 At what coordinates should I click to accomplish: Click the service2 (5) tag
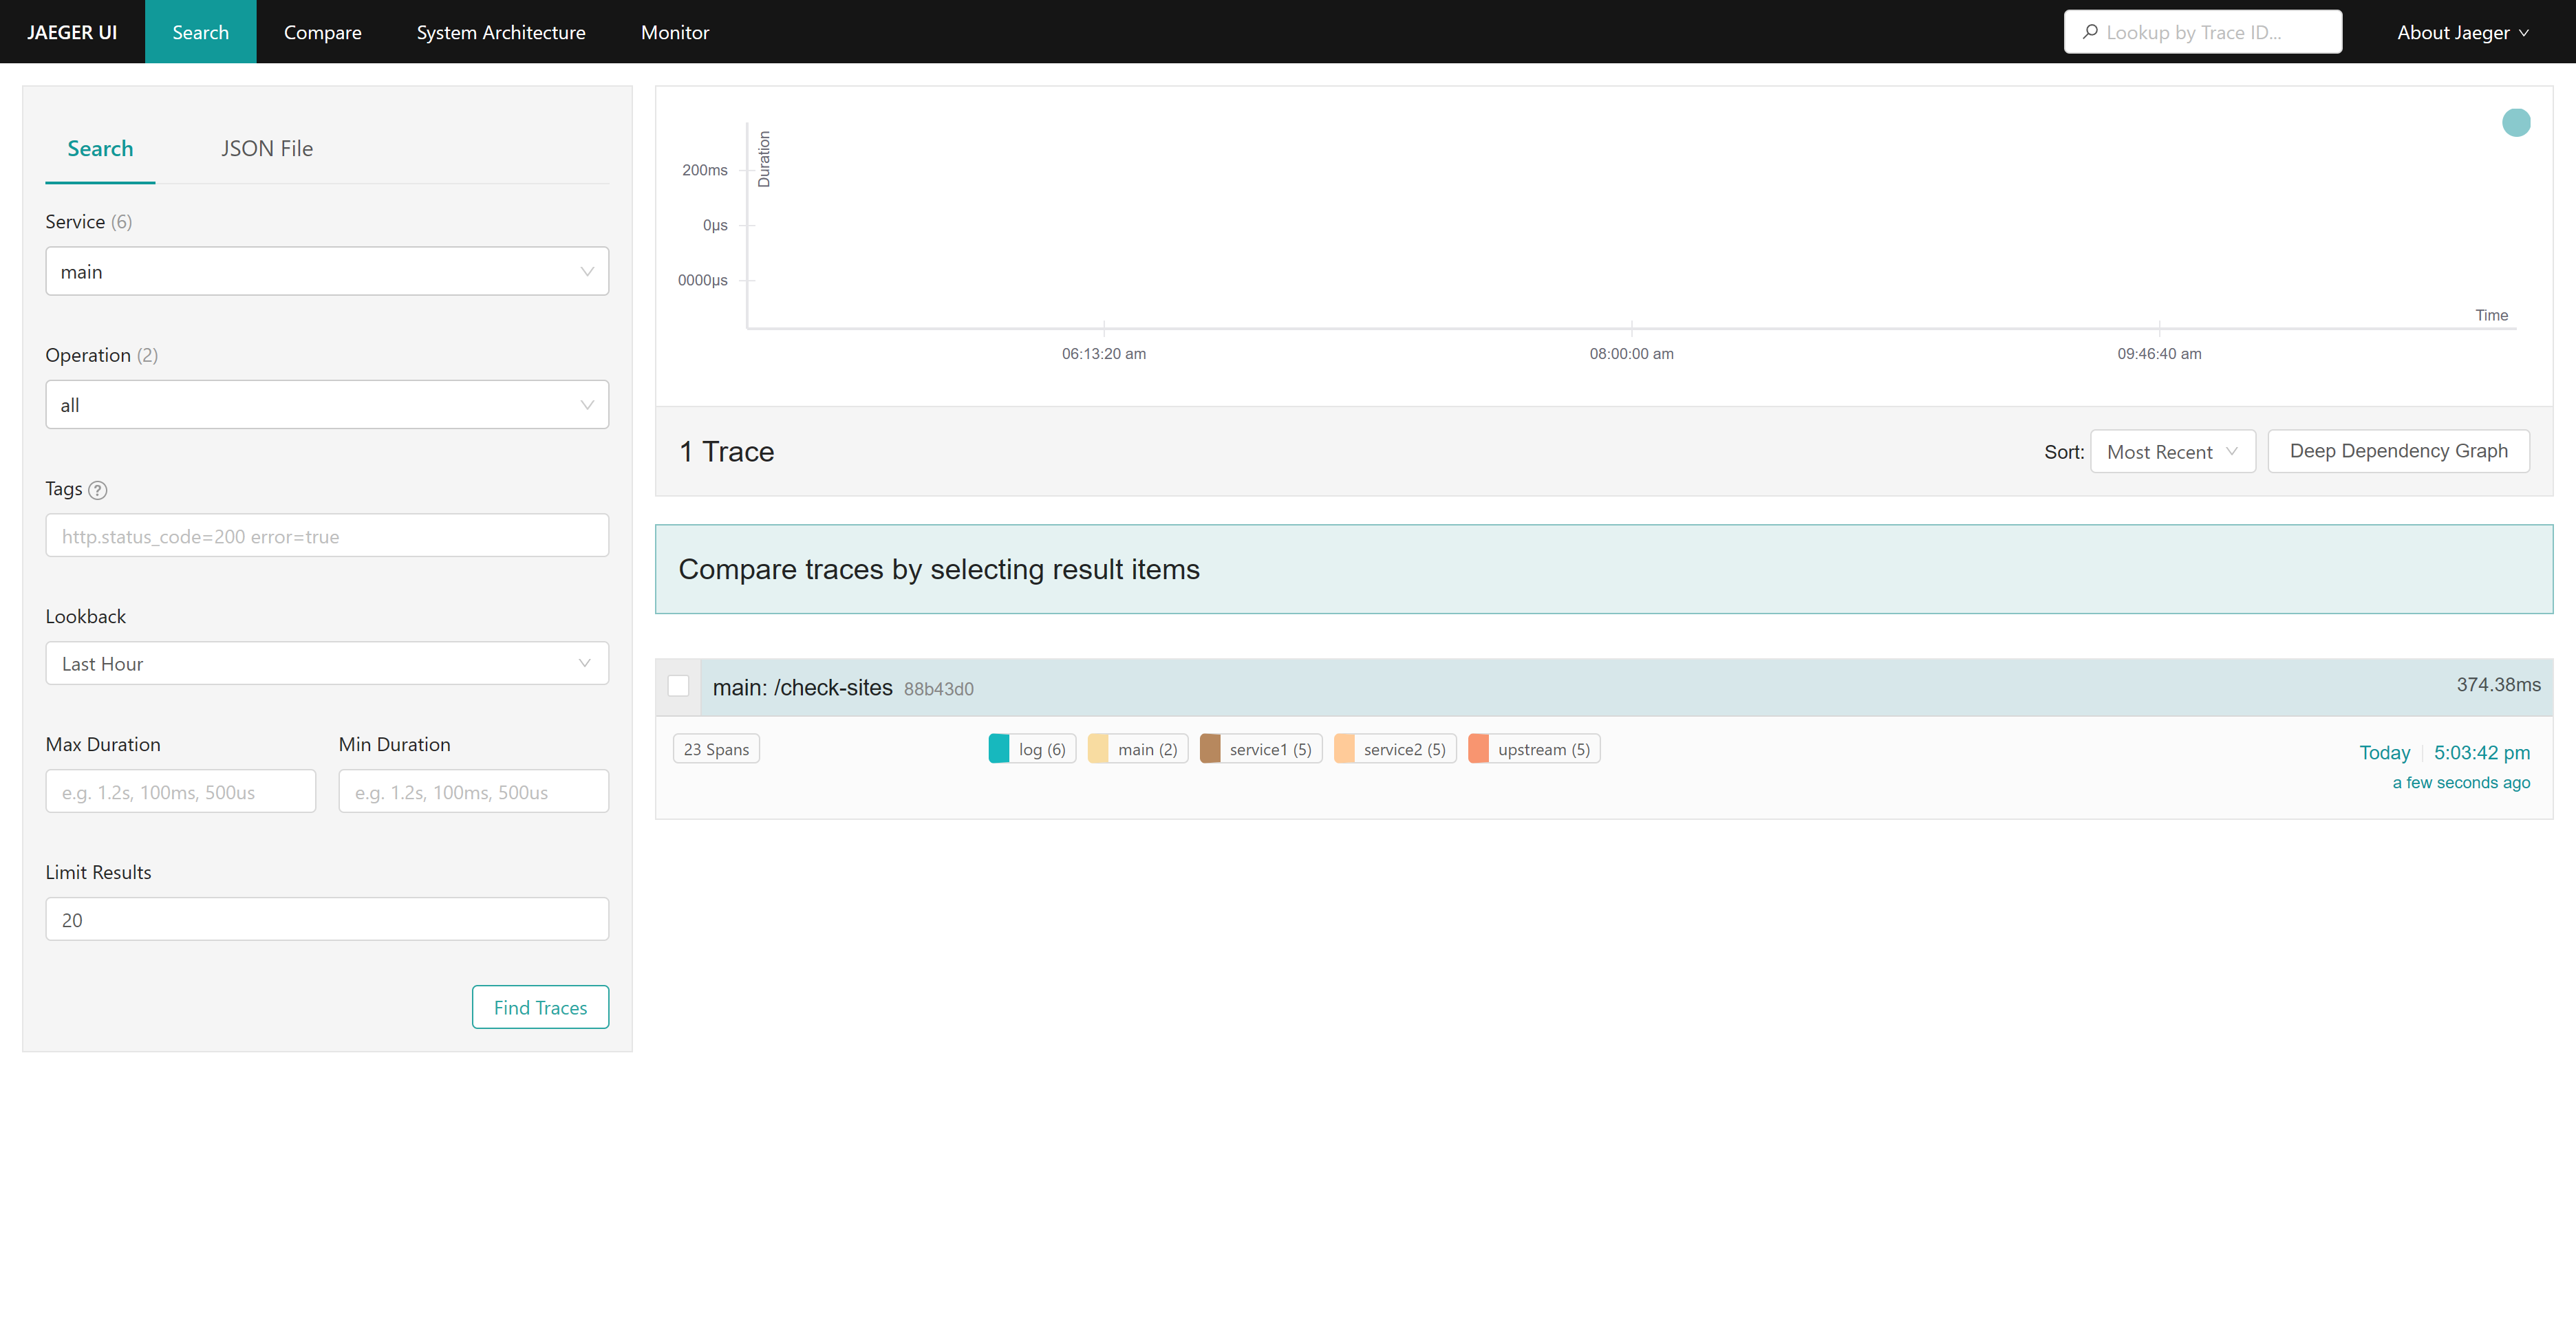pyautogui.click(x=1395, y=749)
